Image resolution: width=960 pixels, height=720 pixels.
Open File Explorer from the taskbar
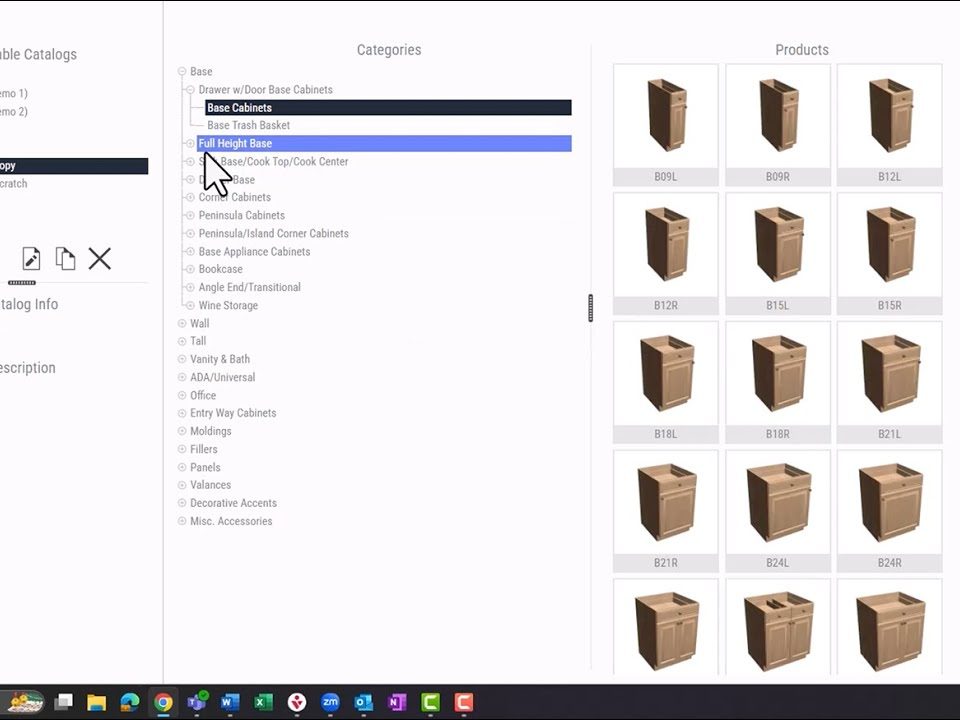(x=96, y=702)
